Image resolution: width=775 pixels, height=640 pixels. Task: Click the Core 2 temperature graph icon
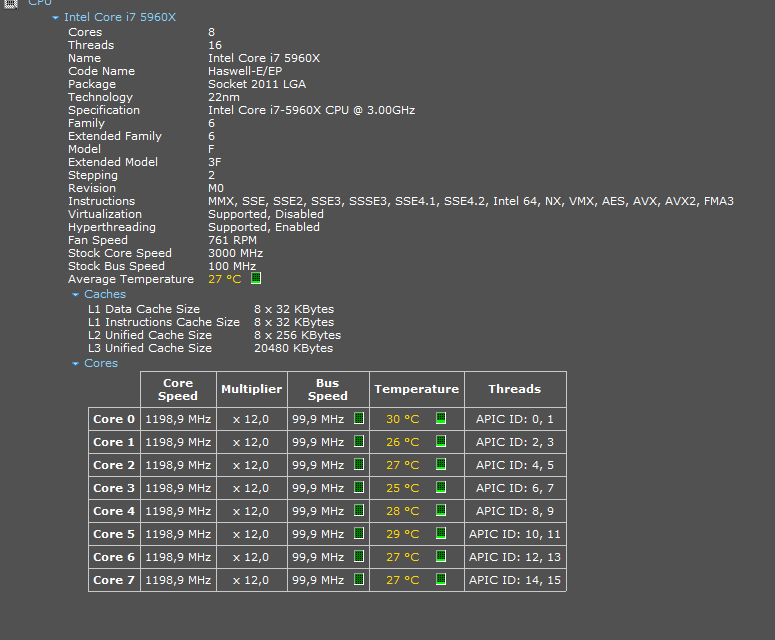coord(441,464)
